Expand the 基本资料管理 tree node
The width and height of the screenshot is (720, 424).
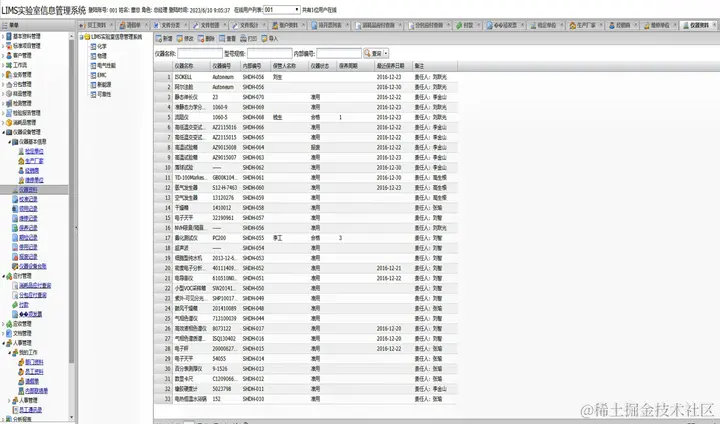point(3,36)
